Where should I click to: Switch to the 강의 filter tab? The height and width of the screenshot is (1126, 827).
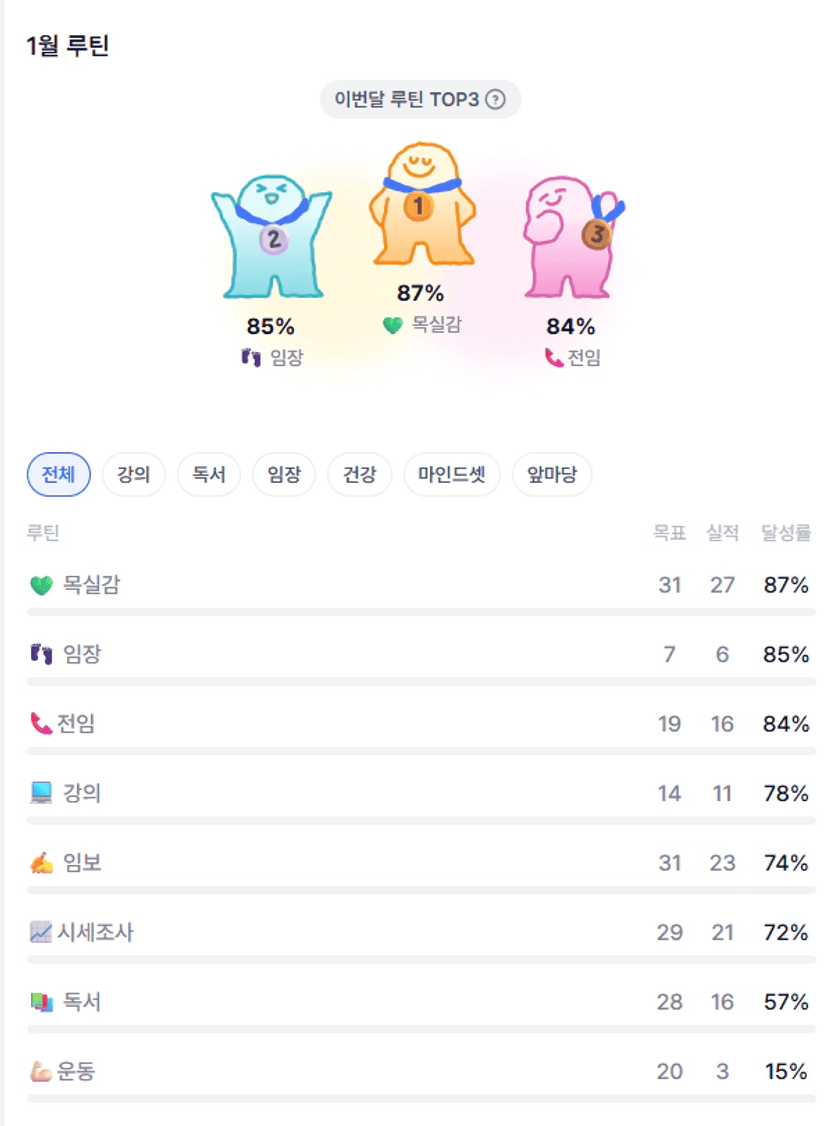click(x=134, y=475)
